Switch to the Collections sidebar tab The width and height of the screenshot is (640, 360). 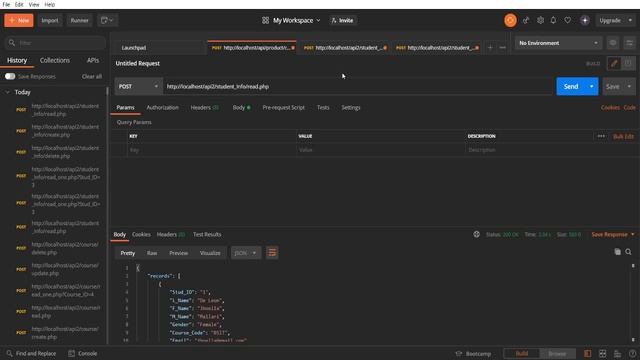click(55, 60)
